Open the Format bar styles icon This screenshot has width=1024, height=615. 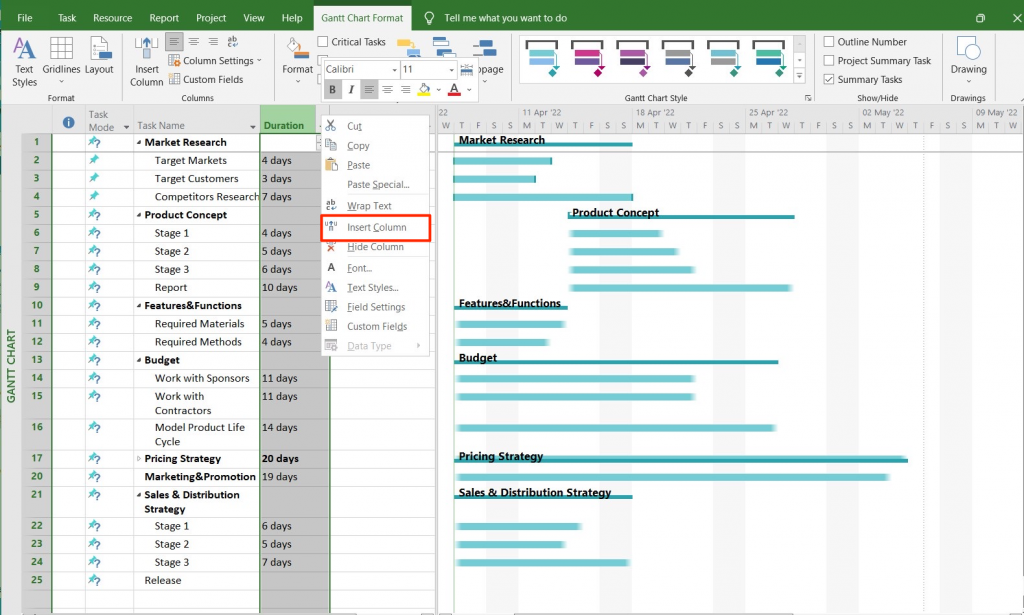(x=296, y=57)
